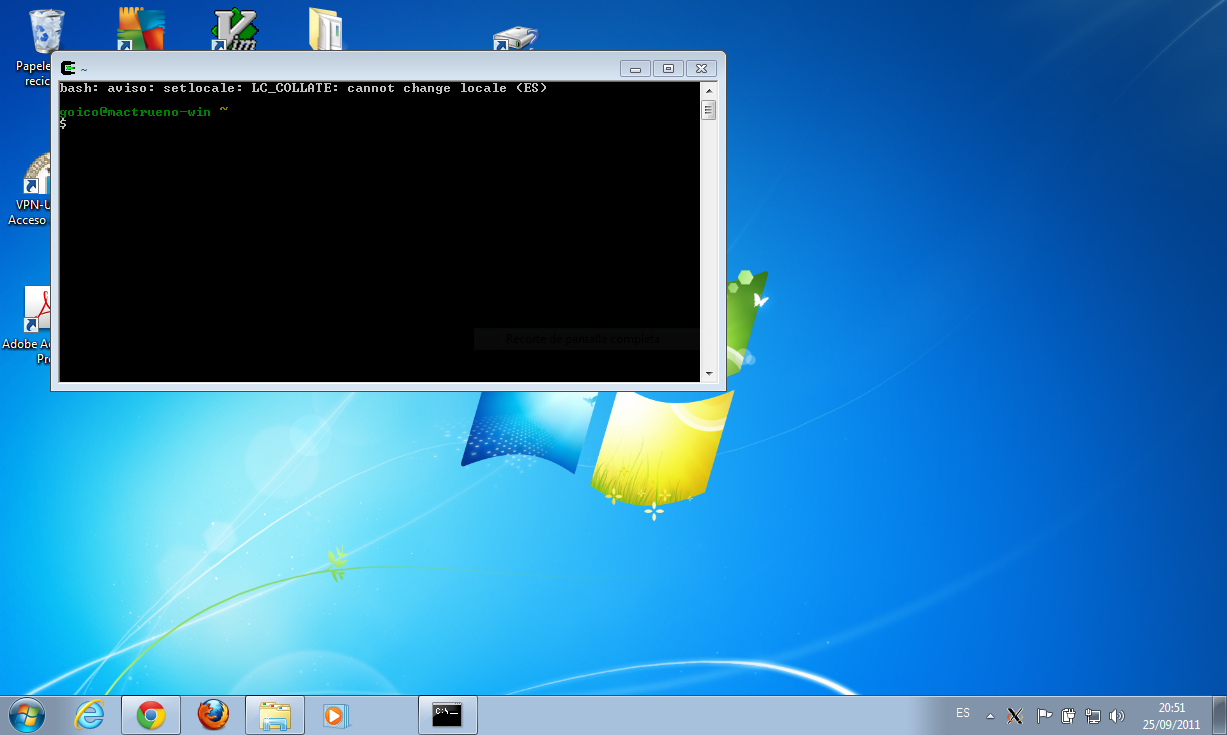The height and width of the screenshot is (735, 1227).
Task: Open the AVG antivirus desktop shortcut
Action: coord(140,29)
